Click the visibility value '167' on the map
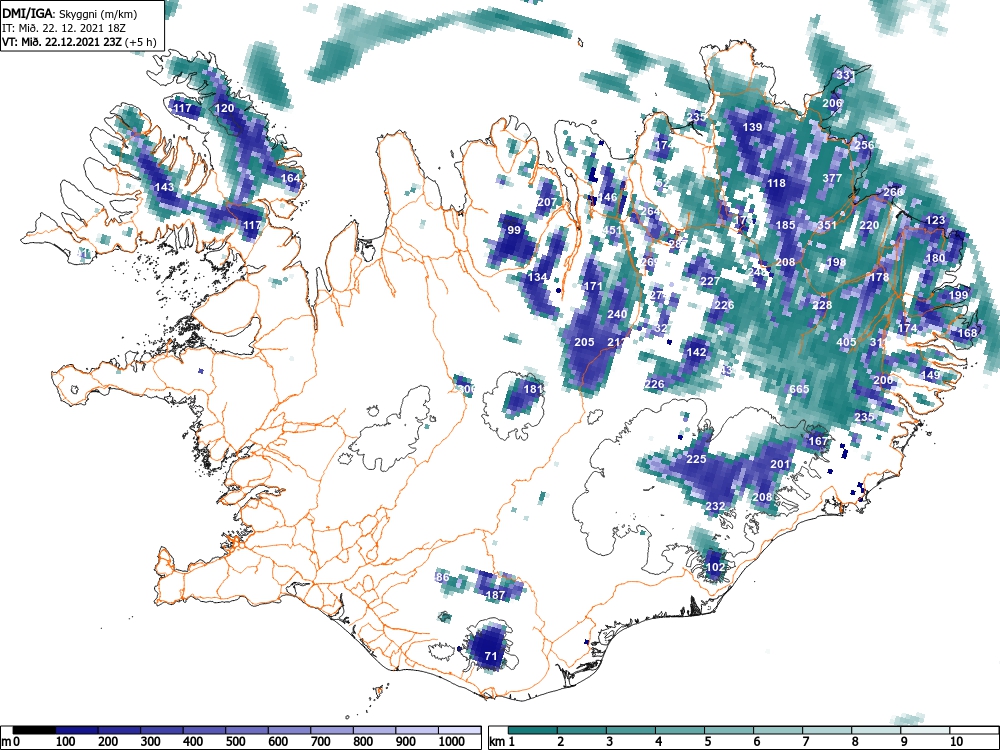Image resolution: width=1000 pixels, height=750 pixels. (818, 441)
